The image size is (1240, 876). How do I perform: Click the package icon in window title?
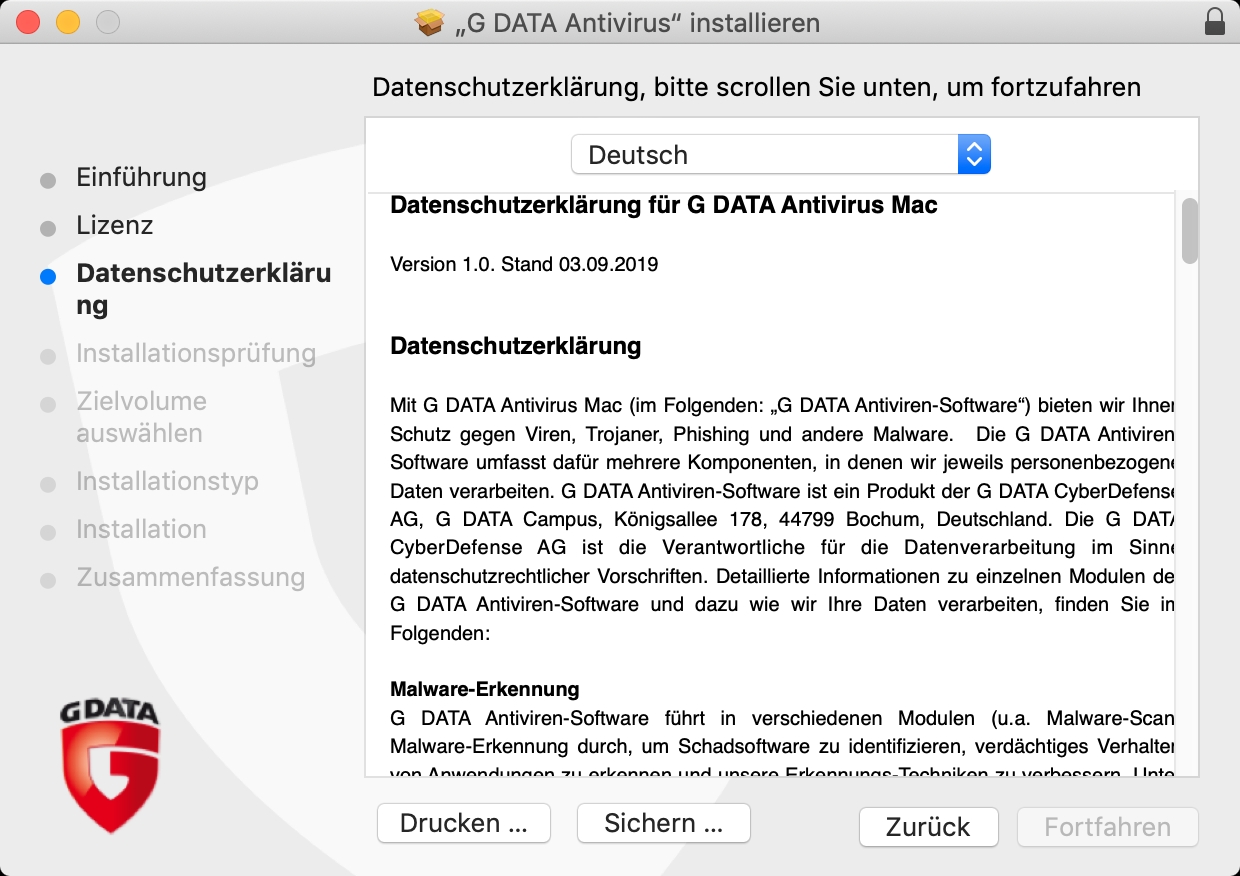click(x=429, y=22)
